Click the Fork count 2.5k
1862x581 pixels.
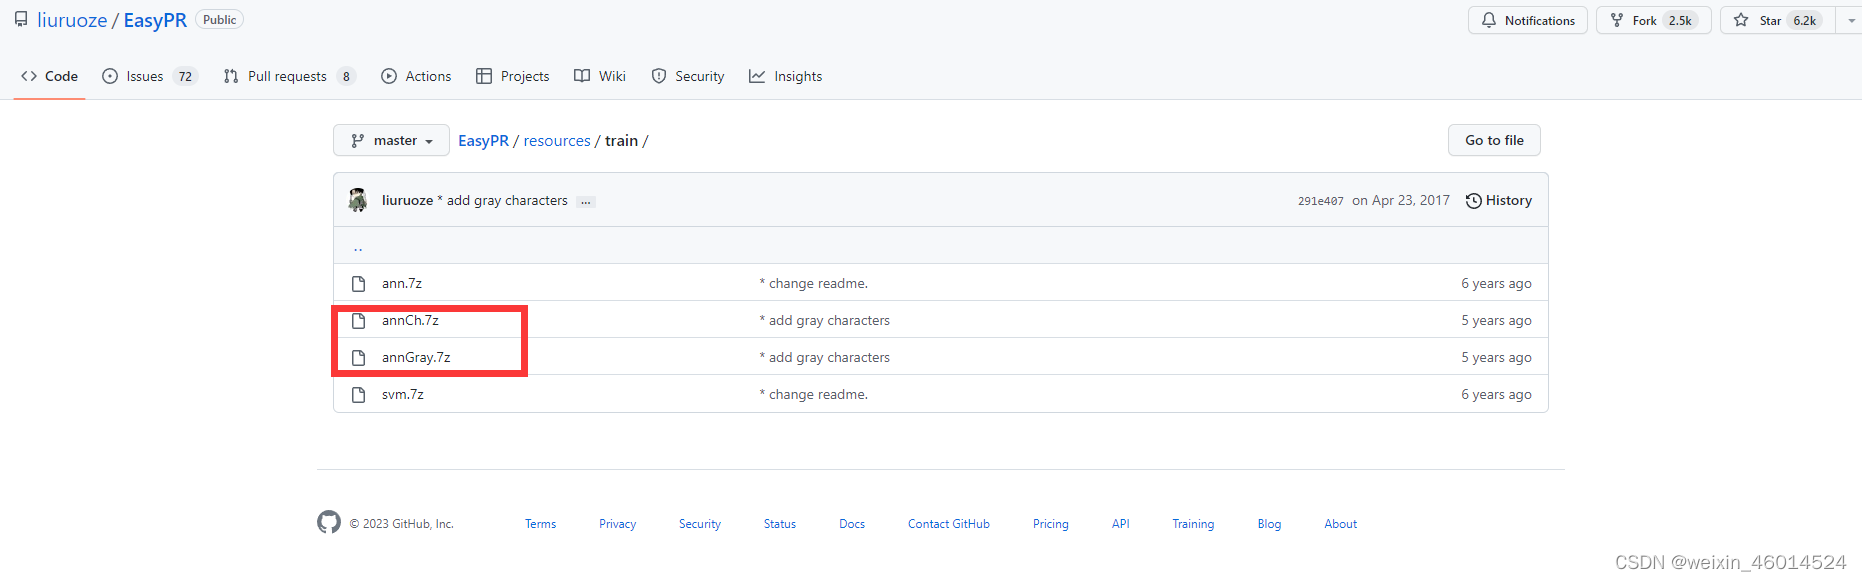point(1680,20)
